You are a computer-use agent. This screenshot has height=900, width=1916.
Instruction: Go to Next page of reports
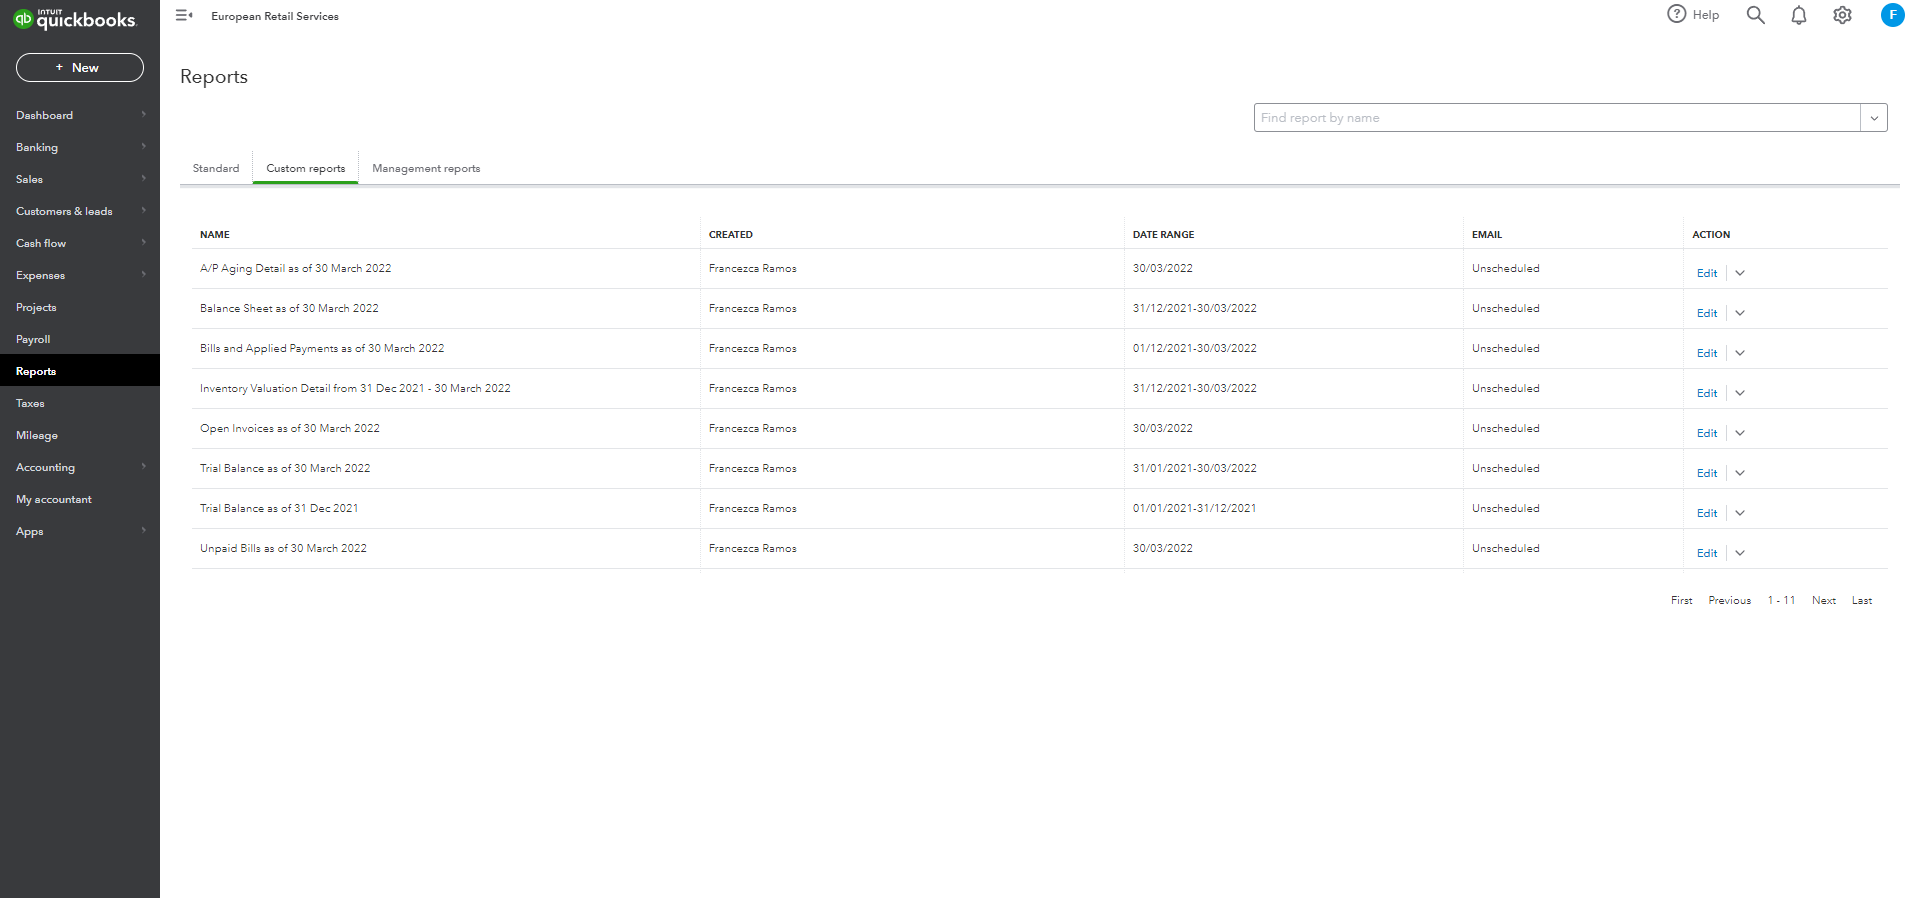pyautogui.click(x=1823, y=600)
